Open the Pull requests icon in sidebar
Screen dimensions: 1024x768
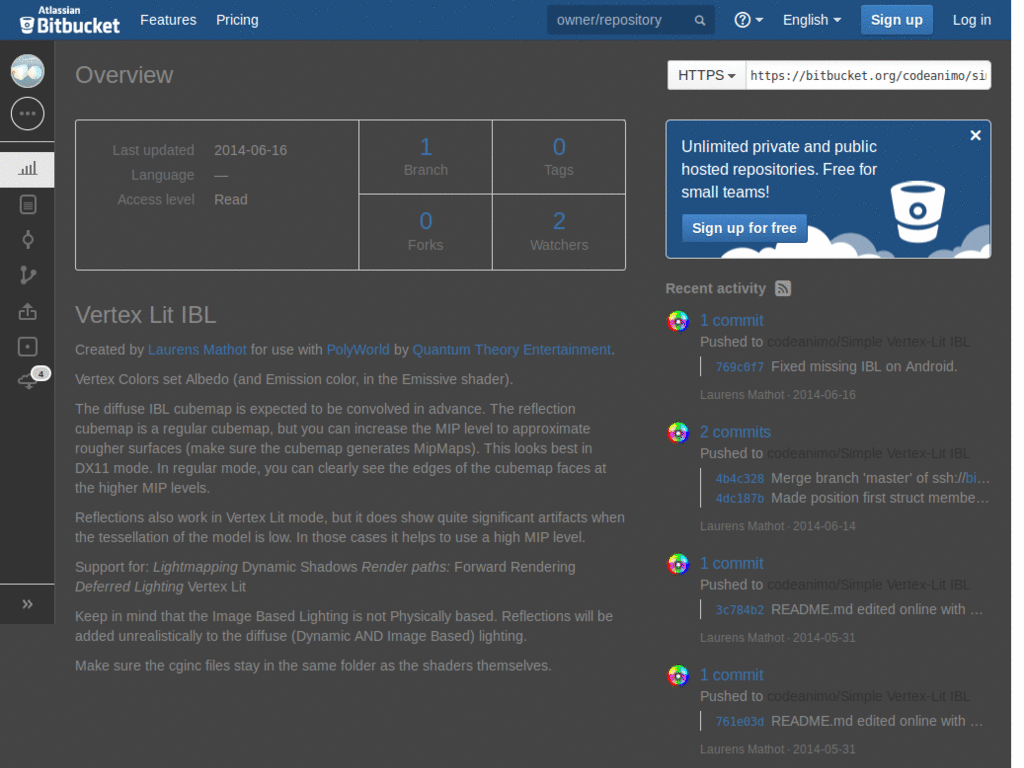coord(27,311)
